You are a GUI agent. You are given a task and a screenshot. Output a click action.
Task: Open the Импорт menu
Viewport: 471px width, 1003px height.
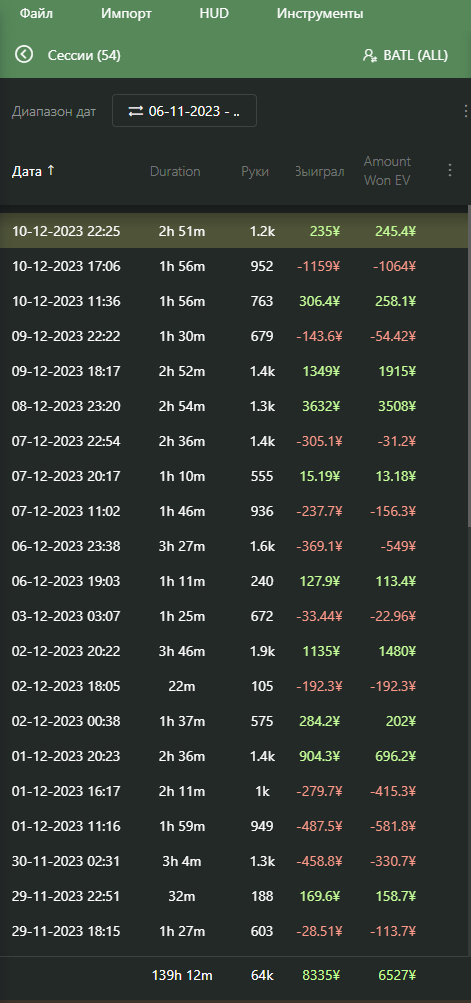coord(127,13)
